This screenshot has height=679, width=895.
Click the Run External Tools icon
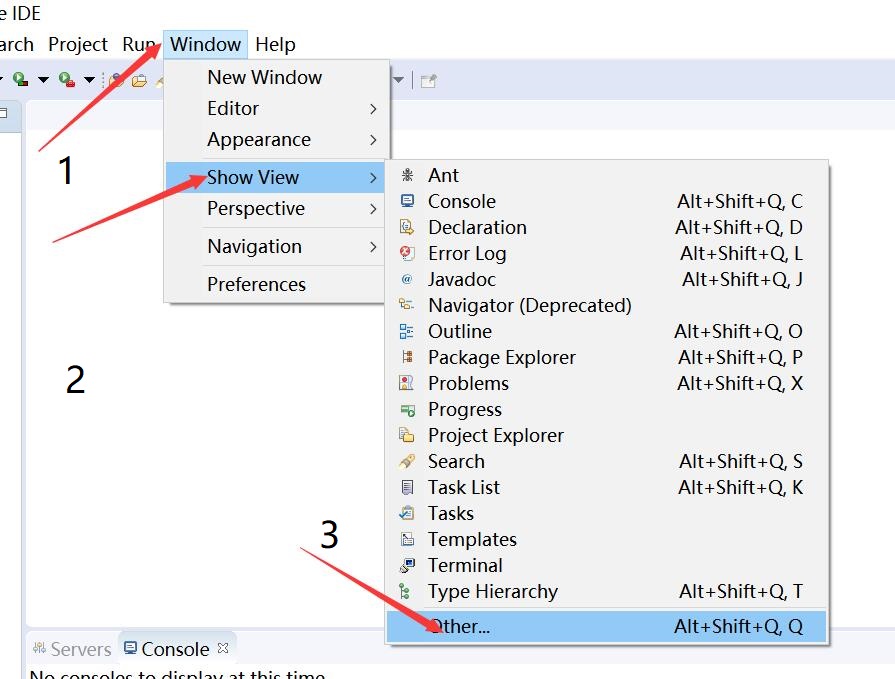67,79
